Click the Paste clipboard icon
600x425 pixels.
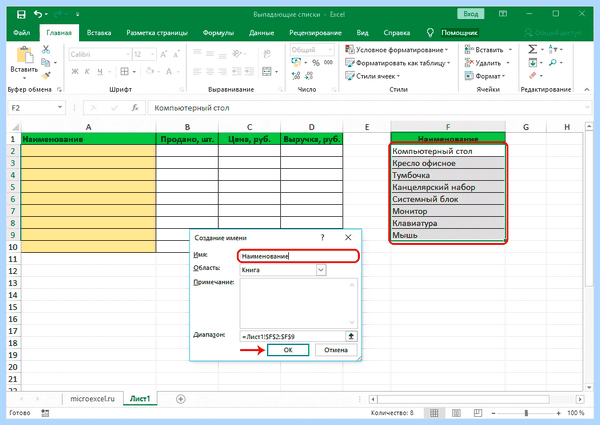pos(24,54)
